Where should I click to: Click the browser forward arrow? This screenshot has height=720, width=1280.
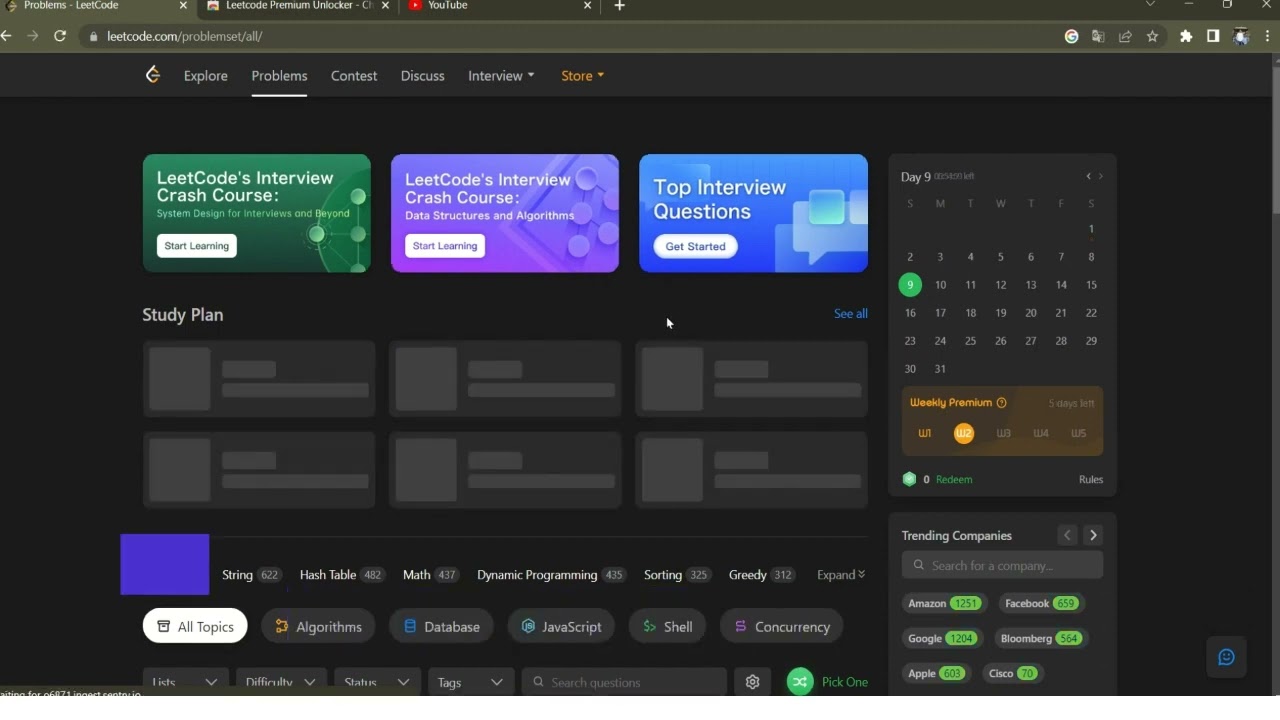(x=33, y=36)
